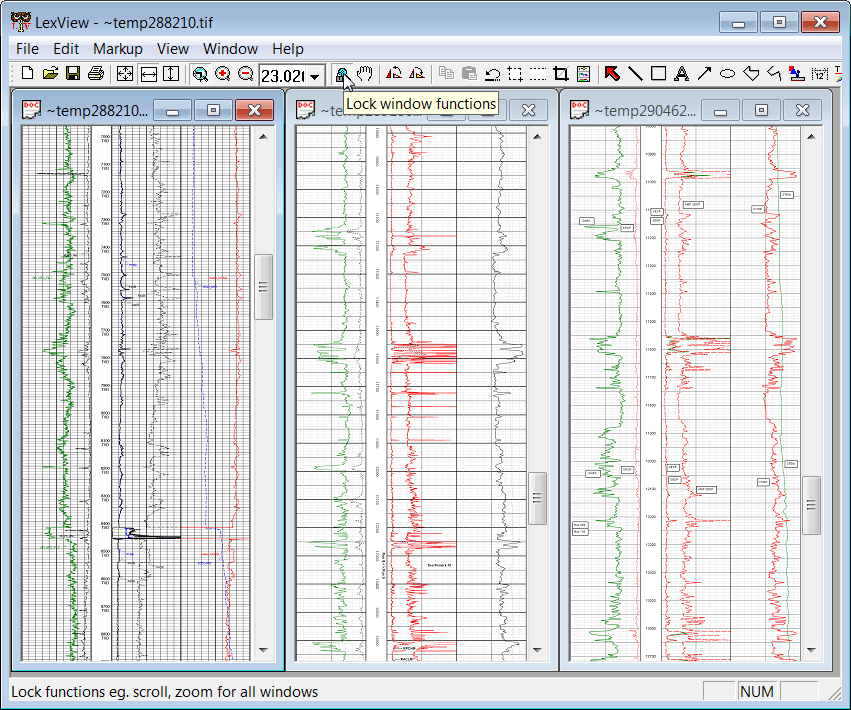Click the NUM status bar indicator
This screenshot has height=710, width=851.
click(x=757, y=692)
